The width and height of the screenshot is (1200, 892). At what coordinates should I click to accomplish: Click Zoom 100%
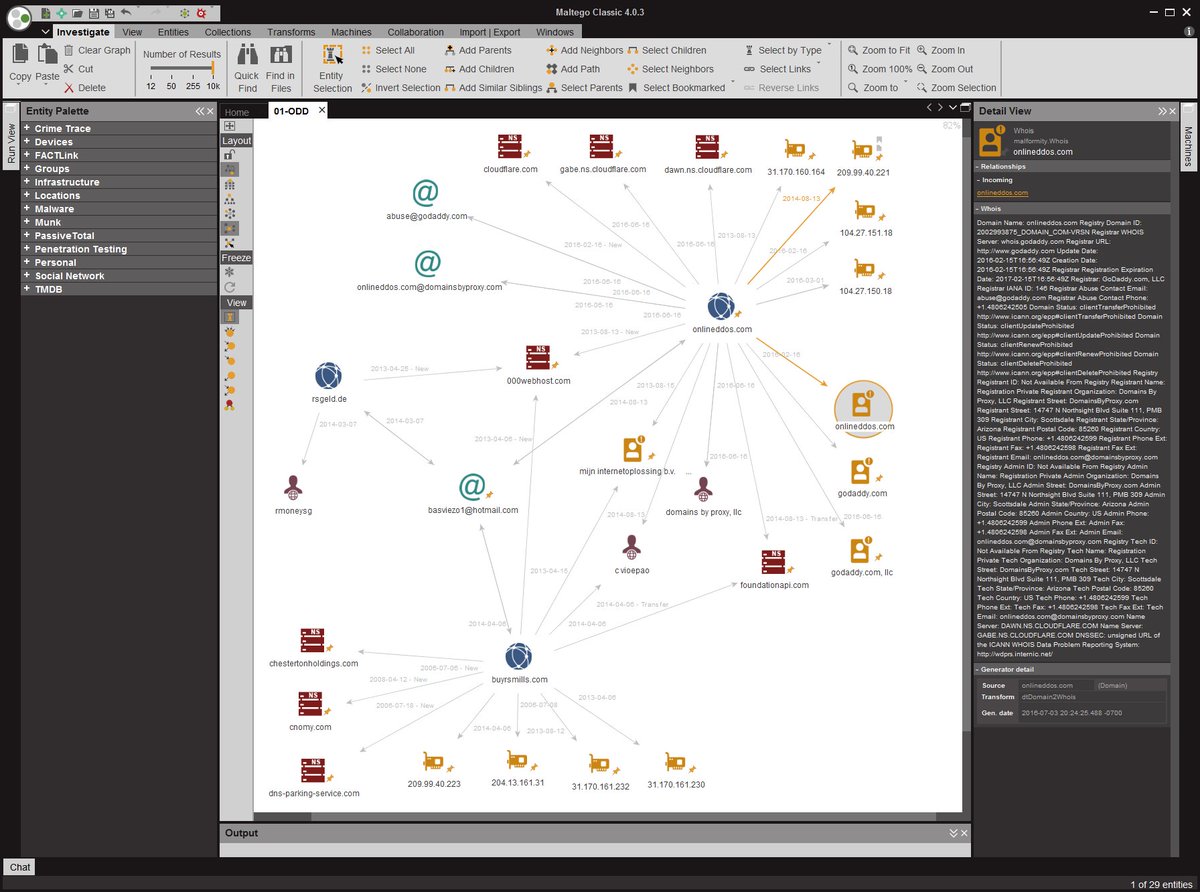880,69
